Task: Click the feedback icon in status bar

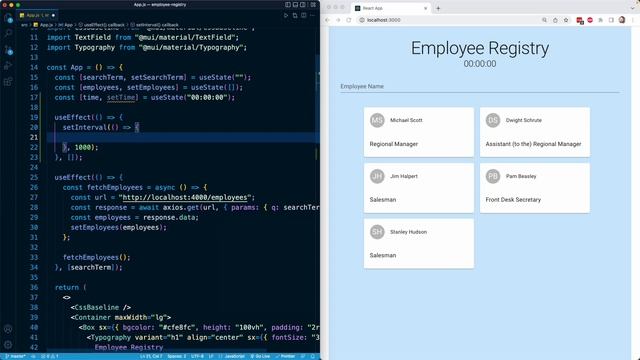Action: (303, 356)
